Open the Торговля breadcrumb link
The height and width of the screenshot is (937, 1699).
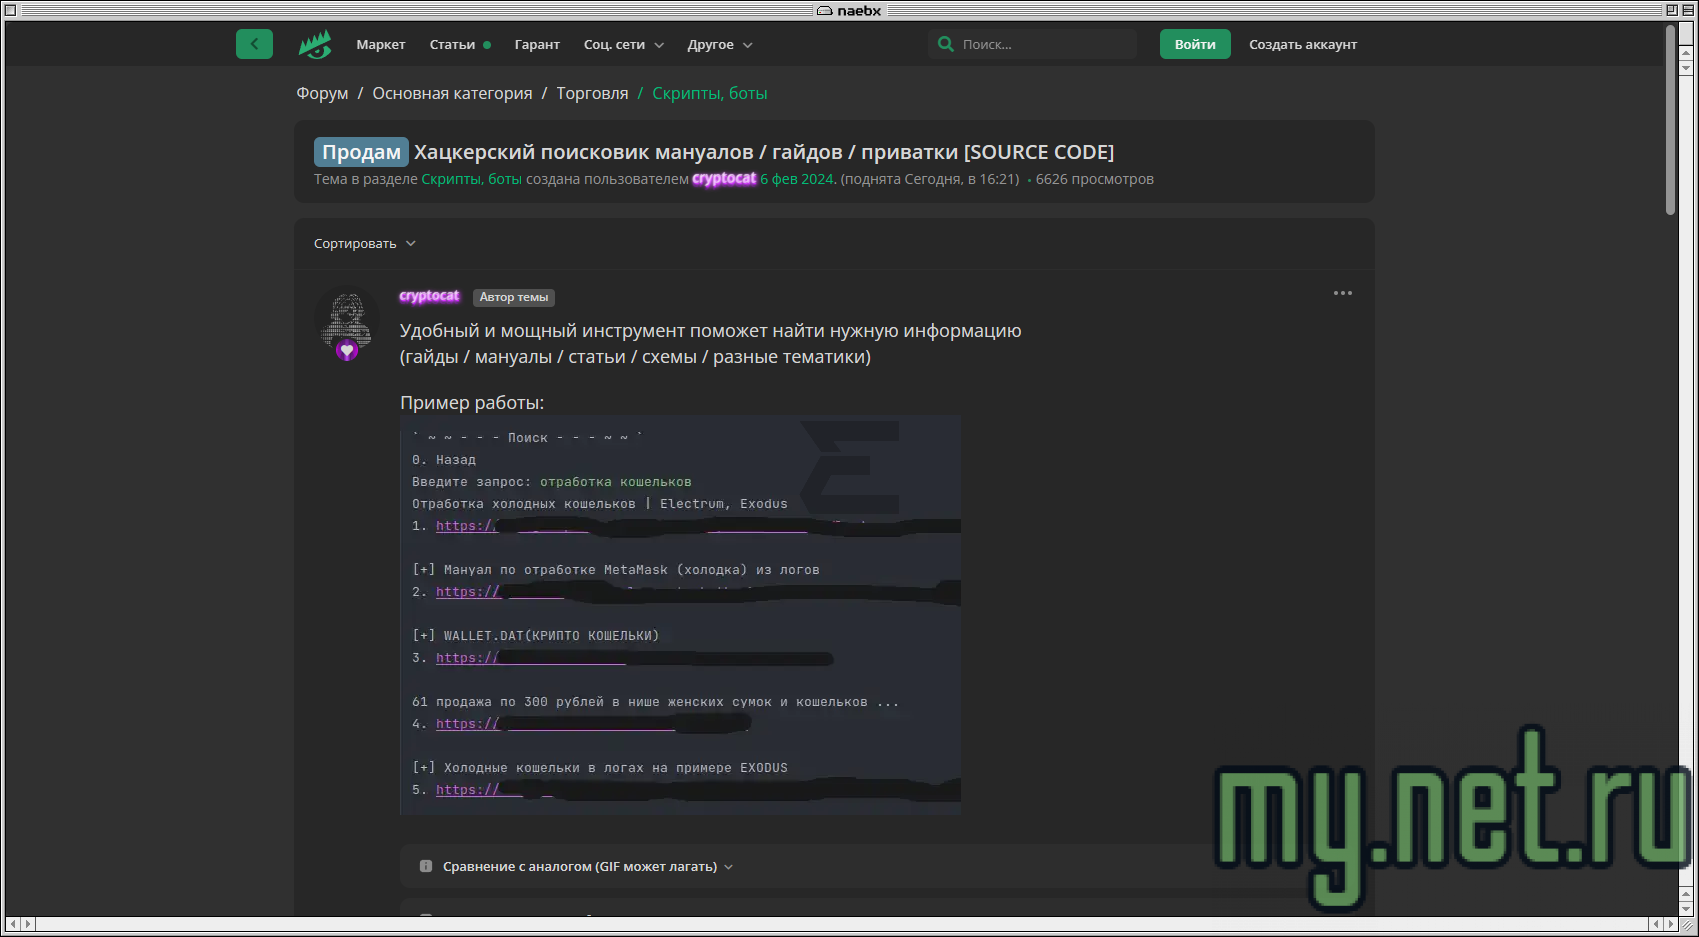click(592, 93)
